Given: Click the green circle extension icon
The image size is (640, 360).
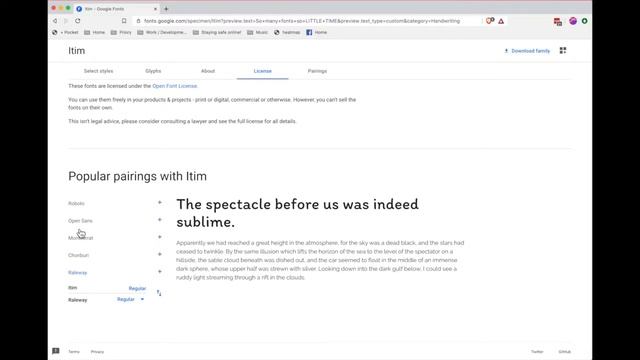Looking at the screenshot, I should 584,21.
